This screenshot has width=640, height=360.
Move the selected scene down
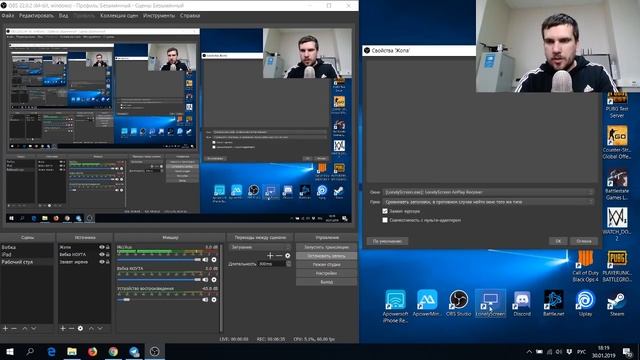click(x=34, y=328)
